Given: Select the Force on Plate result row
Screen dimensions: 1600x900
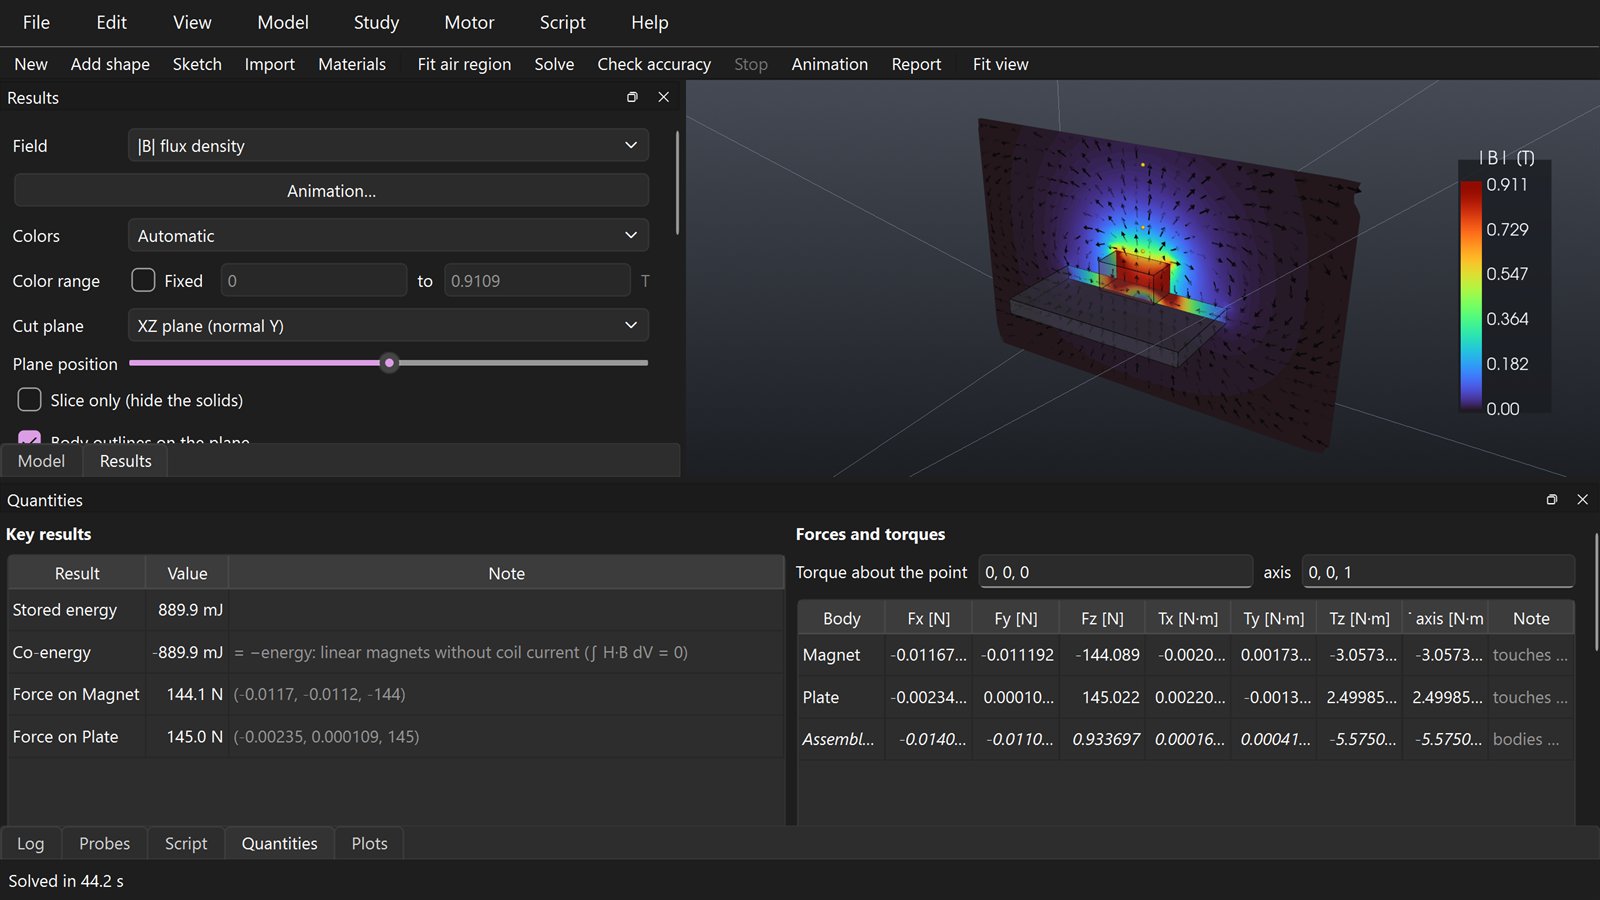Looking at the screenshot, I should (x=396, y=737).
